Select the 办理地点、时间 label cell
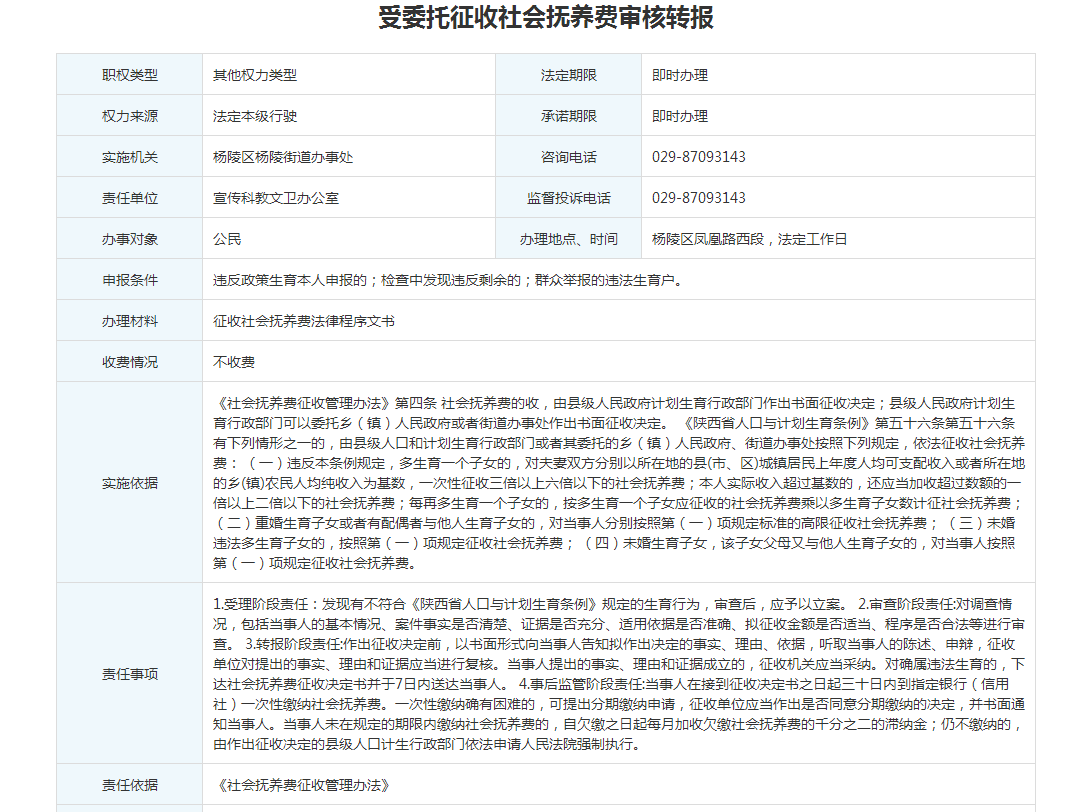This screenshot has height=812, width=1086. [568, 239]
